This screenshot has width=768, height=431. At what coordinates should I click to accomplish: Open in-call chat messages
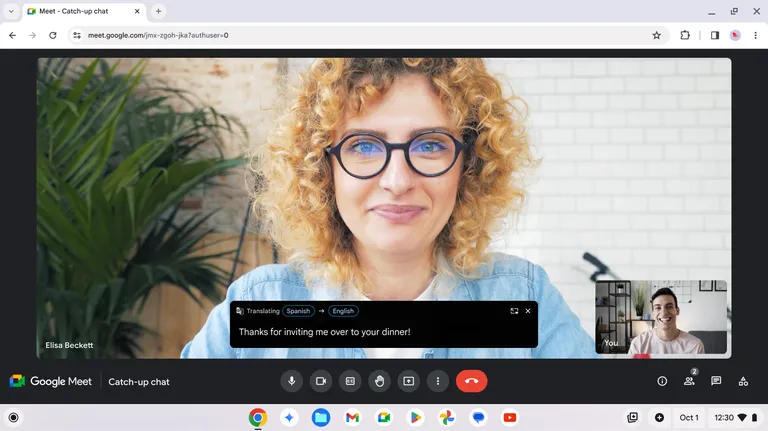point(716,381)
